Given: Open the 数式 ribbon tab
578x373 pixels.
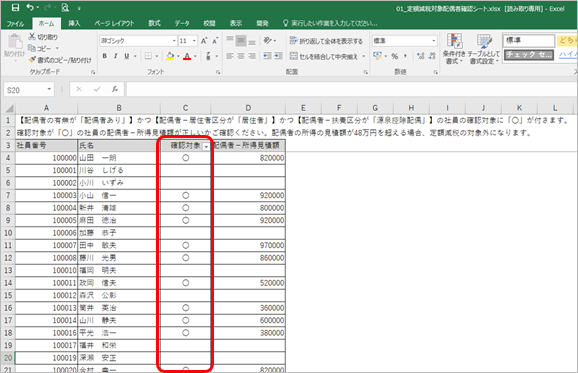Looking at the screenshot, I should click(x=154, y=23).
